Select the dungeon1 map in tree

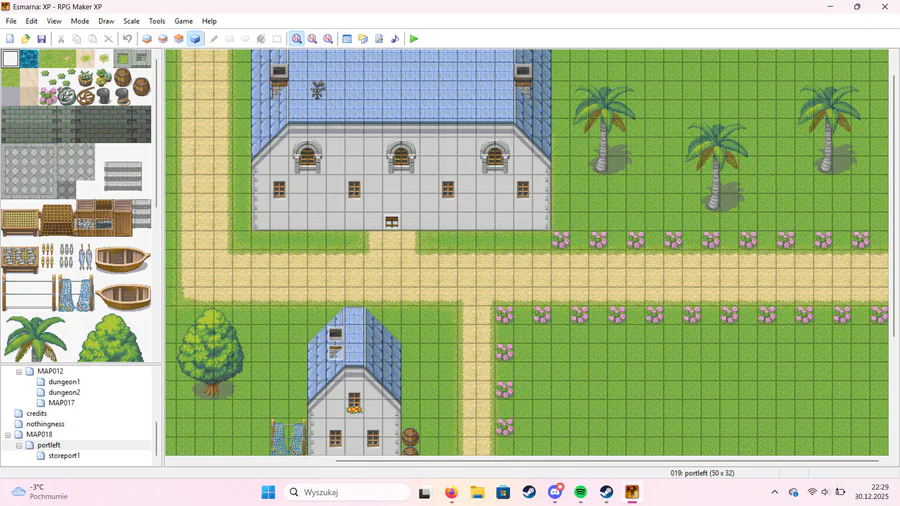[x=64, y=382]
